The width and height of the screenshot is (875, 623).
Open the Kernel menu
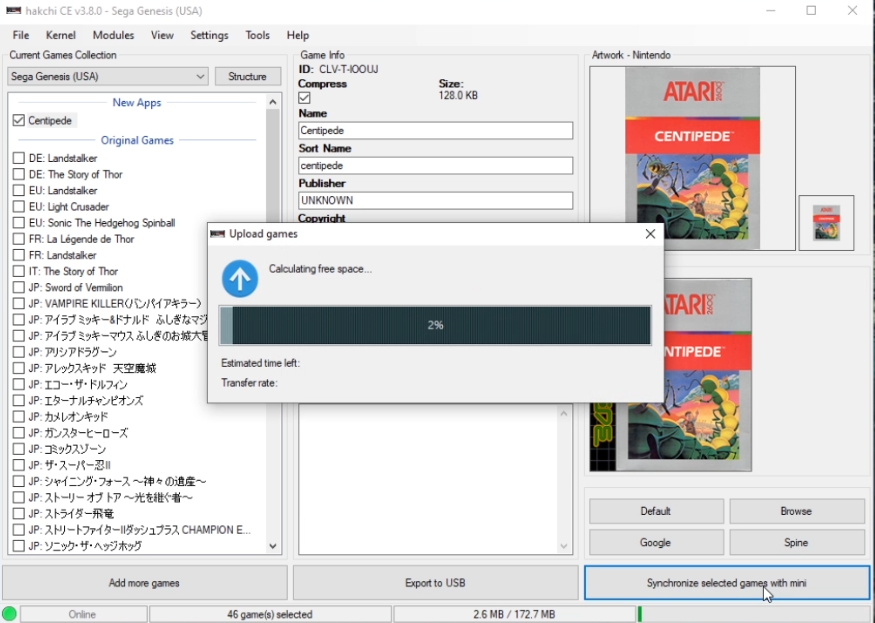61,35
